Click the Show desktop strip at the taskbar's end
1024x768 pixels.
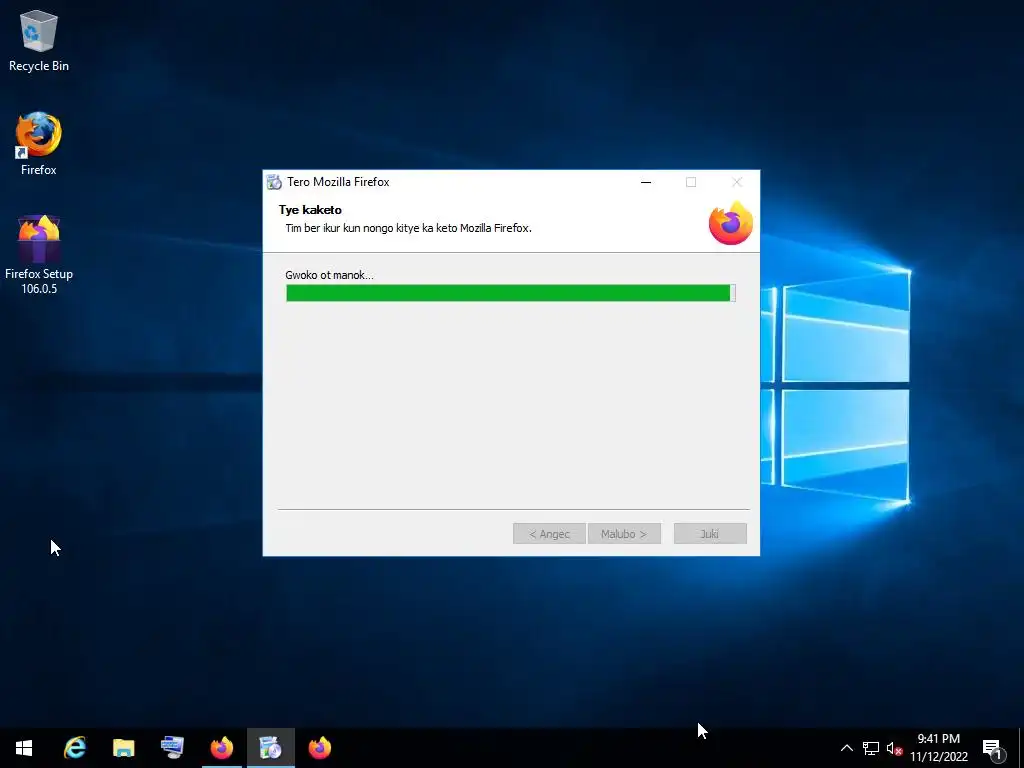[x=1021, y=748]
